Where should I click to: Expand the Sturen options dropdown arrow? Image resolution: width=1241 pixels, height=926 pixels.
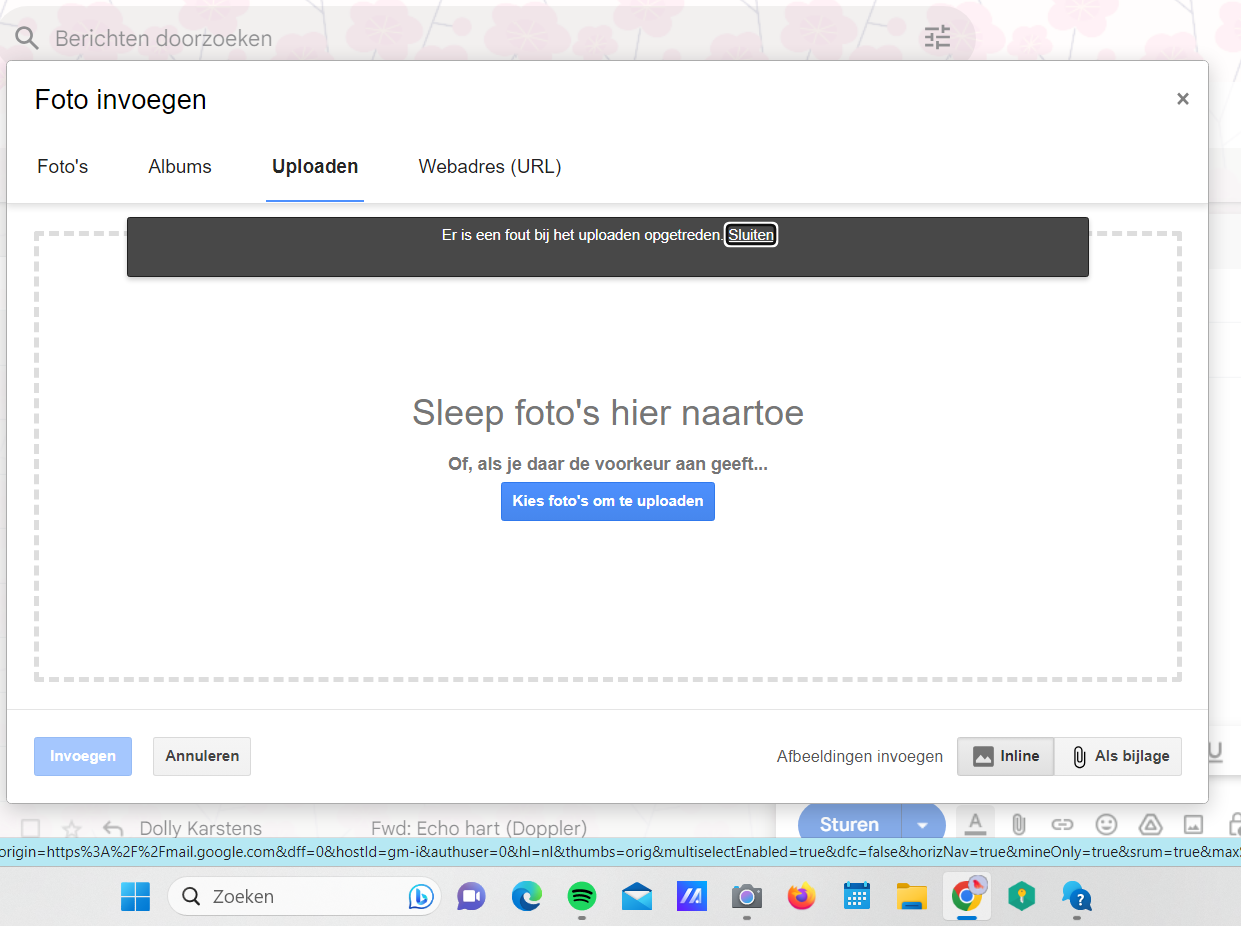pos(923,825)
